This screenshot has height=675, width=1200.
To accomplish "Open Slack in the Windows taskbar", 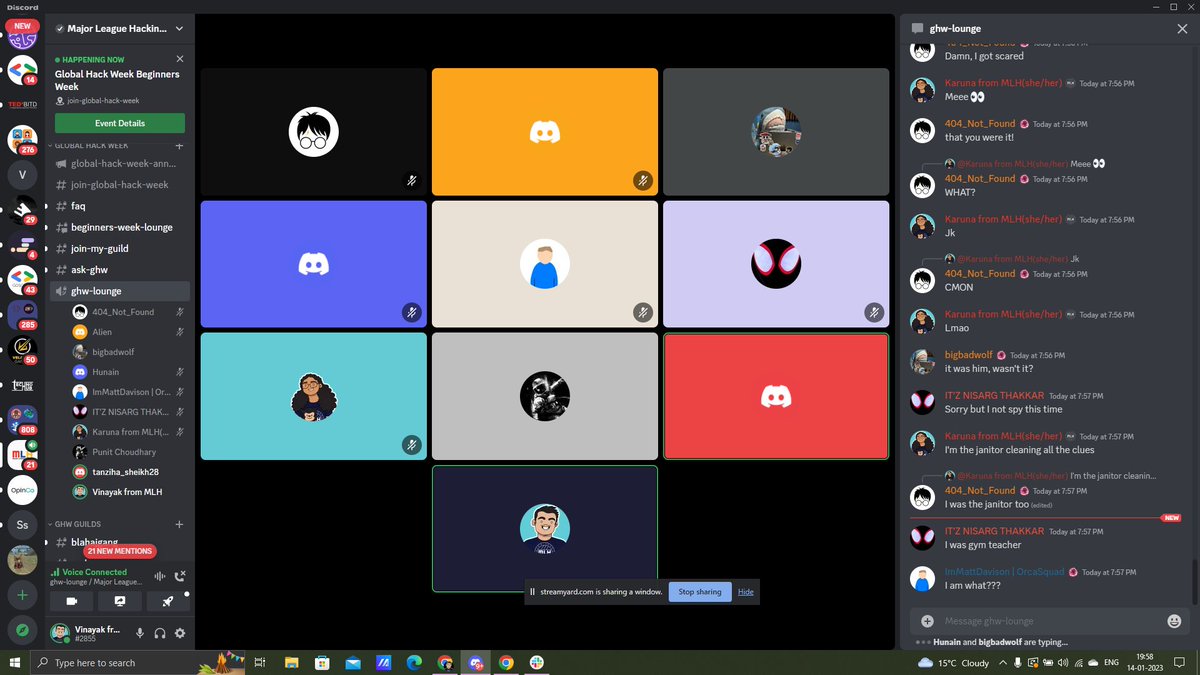I will tap(537, 662).
